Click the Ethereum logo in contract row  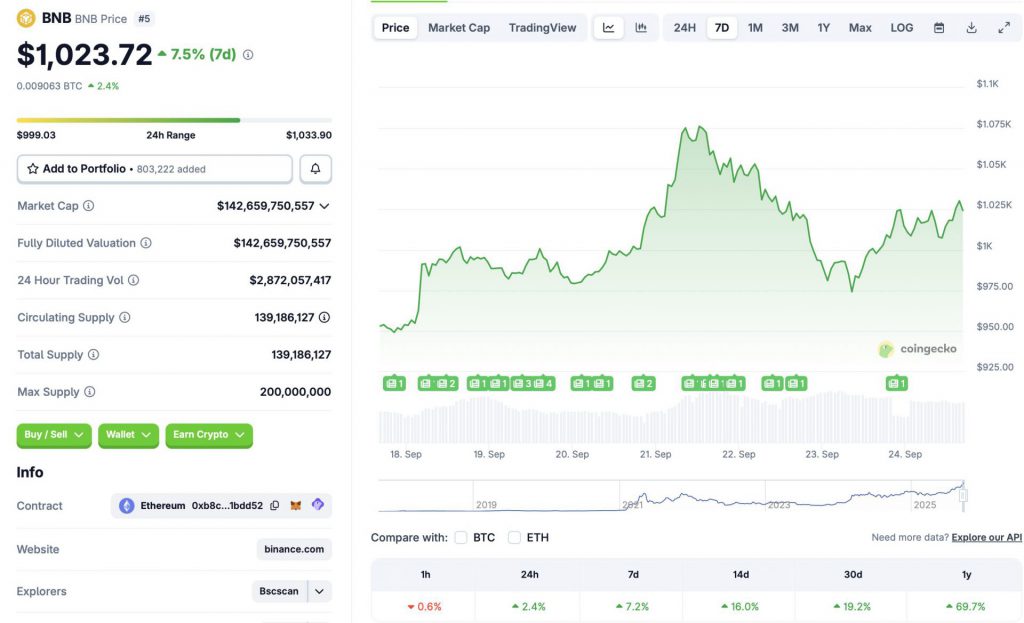127,505
